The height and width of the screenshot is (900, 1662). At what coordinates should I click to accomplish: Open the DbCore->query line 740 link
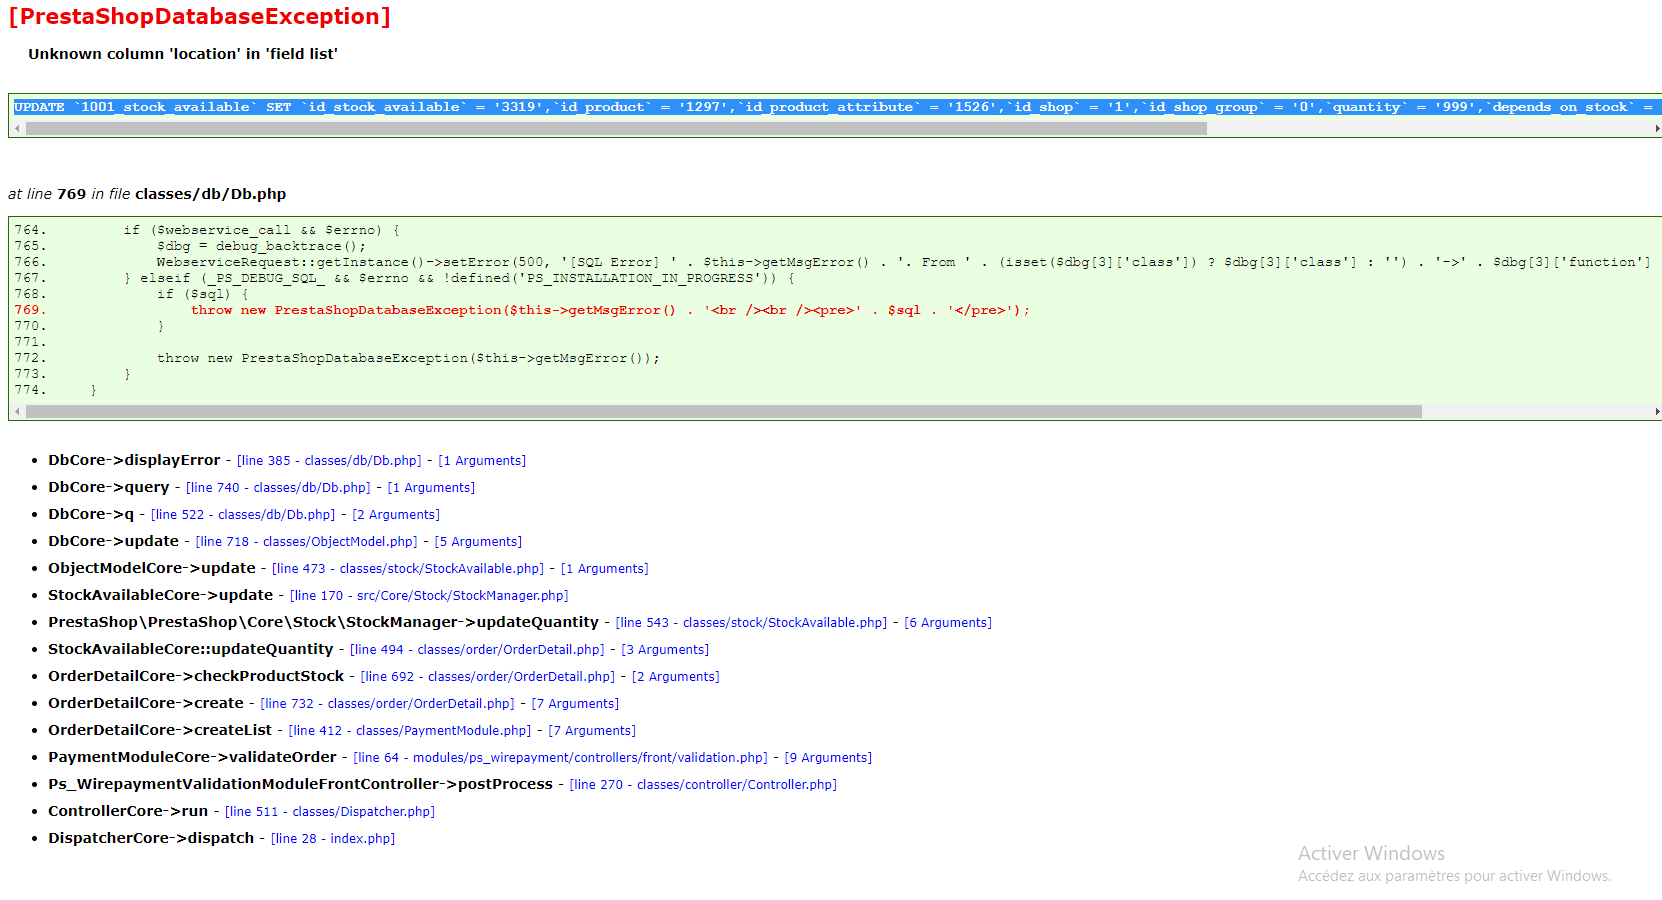click(278, 488)
